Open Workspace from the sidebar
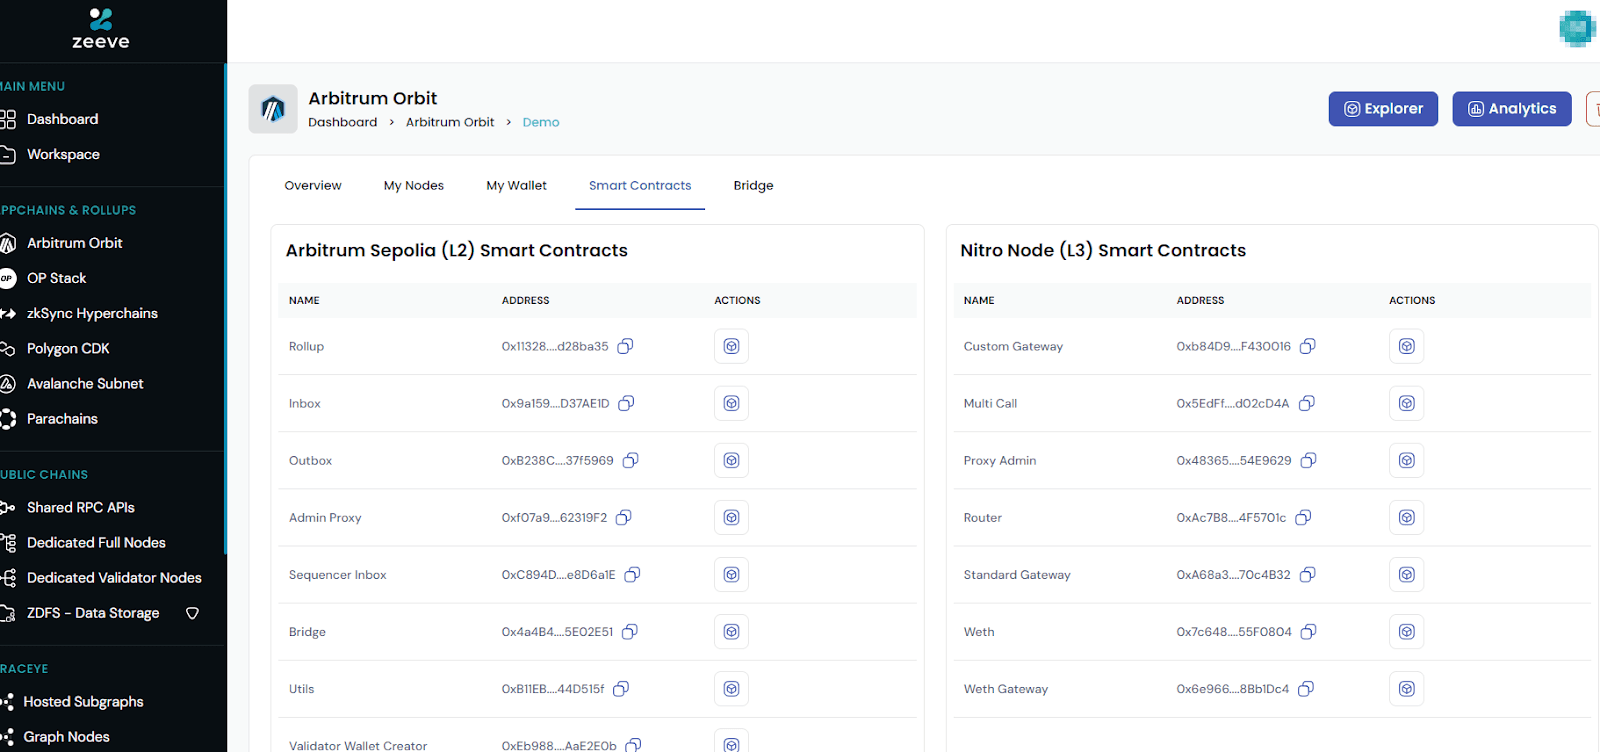This screenshot has height=752, width=1600. (x=63, y=154)
